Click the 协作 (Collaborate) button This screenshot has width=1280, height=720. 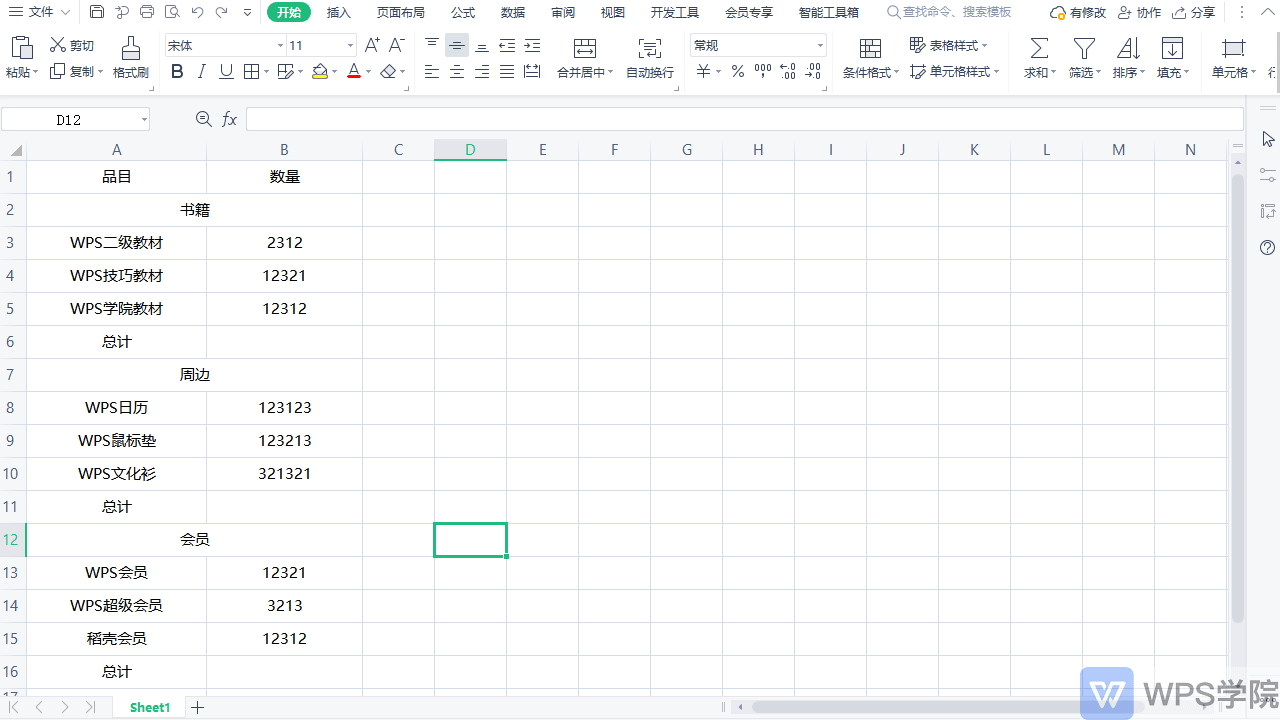(1140, 12)
